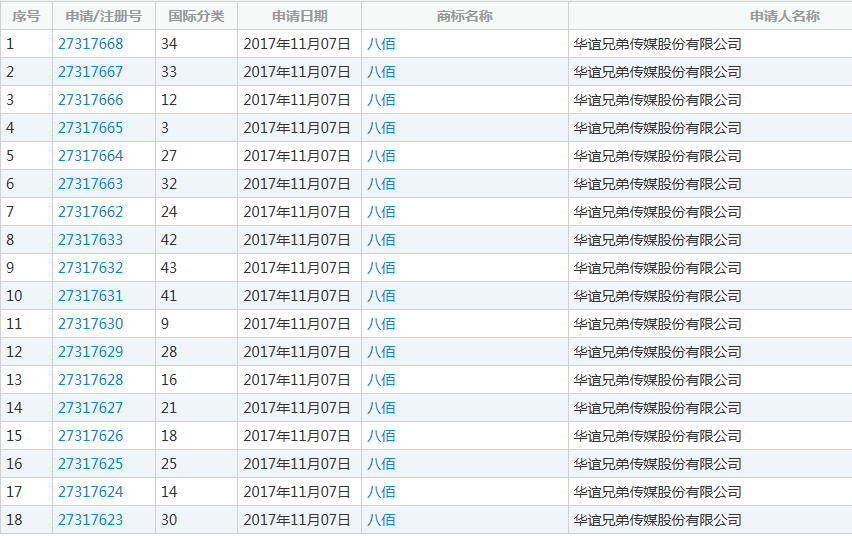Viewport: 852px width, 536px height.
Task: Select international class 32 cell
Action: point(196,184)
